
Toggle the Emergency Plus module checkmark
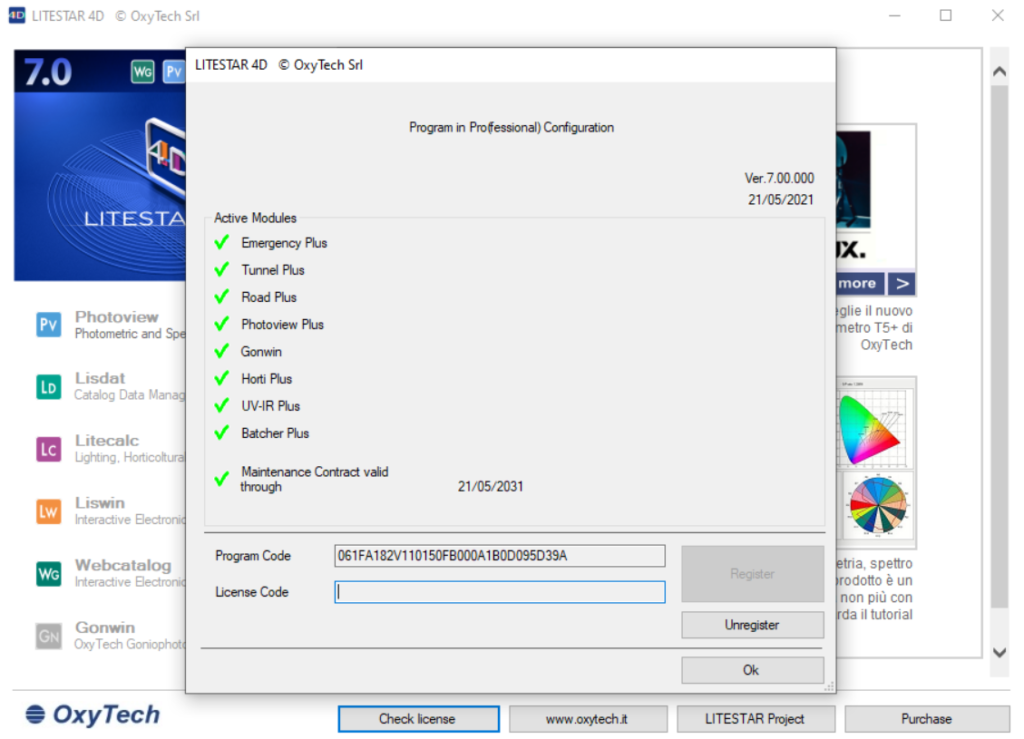pos(221,242)
